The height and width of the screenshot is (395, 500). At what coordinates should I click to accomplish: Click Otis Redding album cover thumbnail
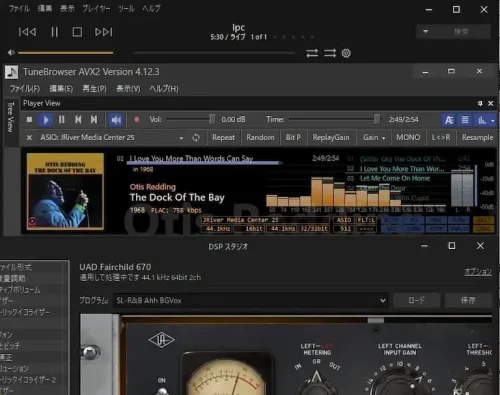pyautogui.click(x=65, y=191)
